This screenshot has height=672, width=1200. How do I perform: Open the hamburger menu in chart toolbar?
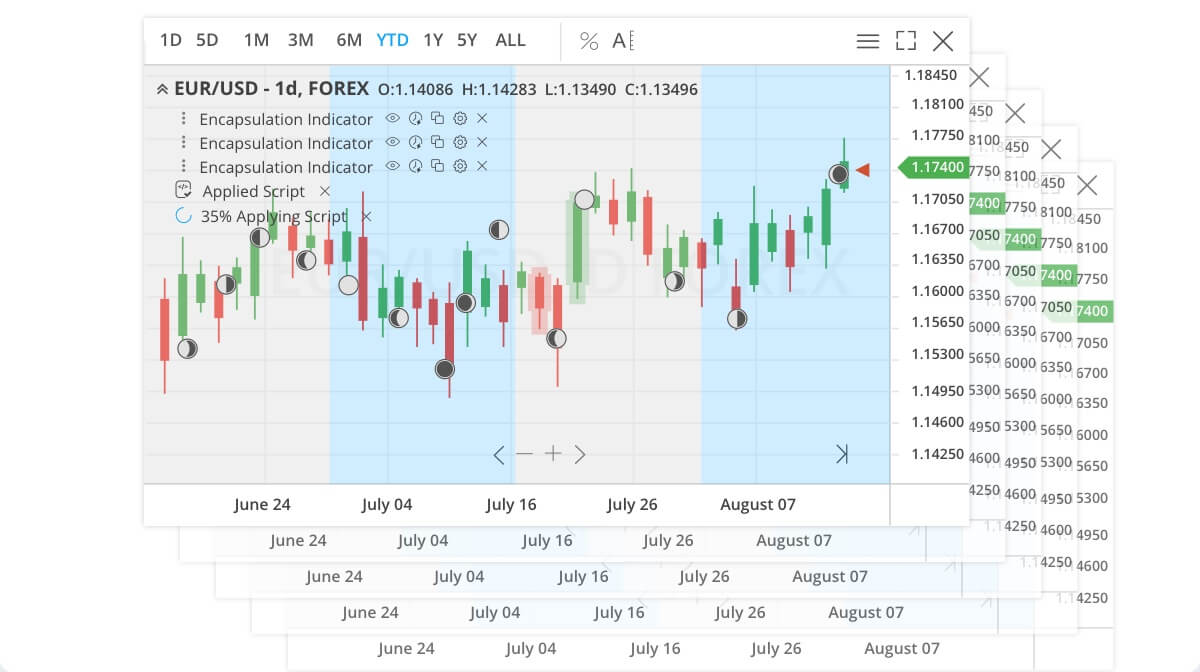(x=867, y=41)
